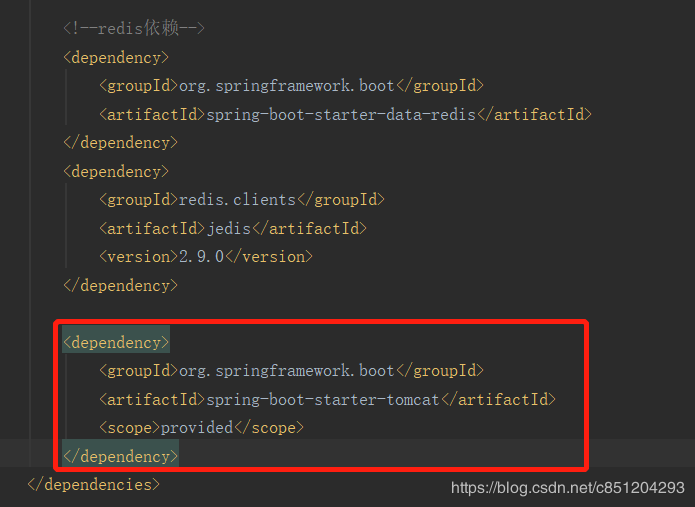Screen dimensions: 695x507
Task: Click the opening scope tag
Action: coord(130,427)
